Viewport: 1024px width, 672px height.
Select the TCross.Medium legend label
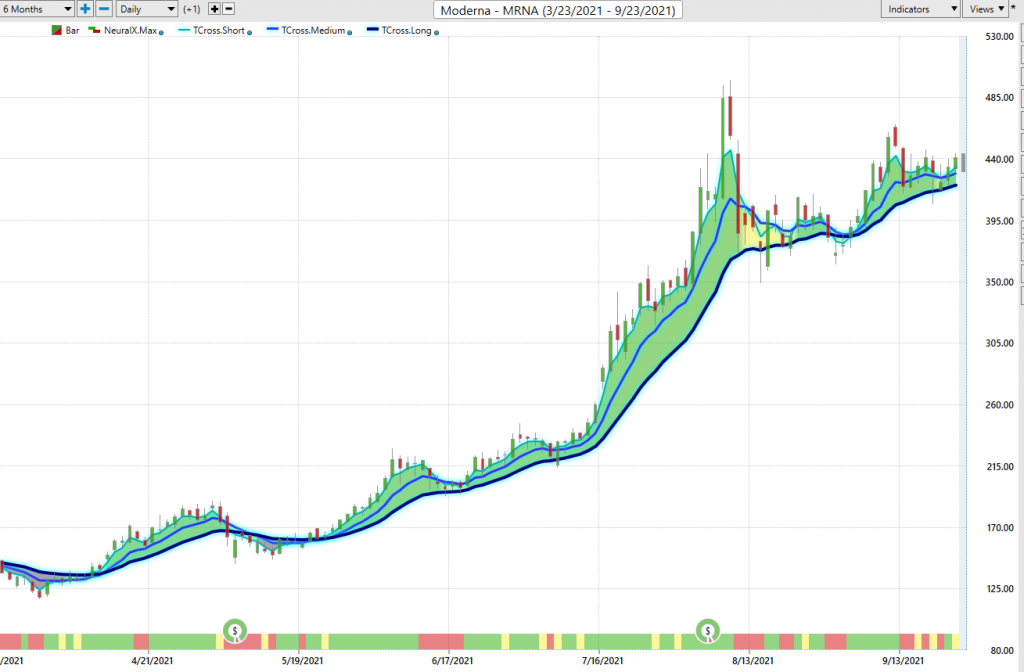[x=313, y=31]
